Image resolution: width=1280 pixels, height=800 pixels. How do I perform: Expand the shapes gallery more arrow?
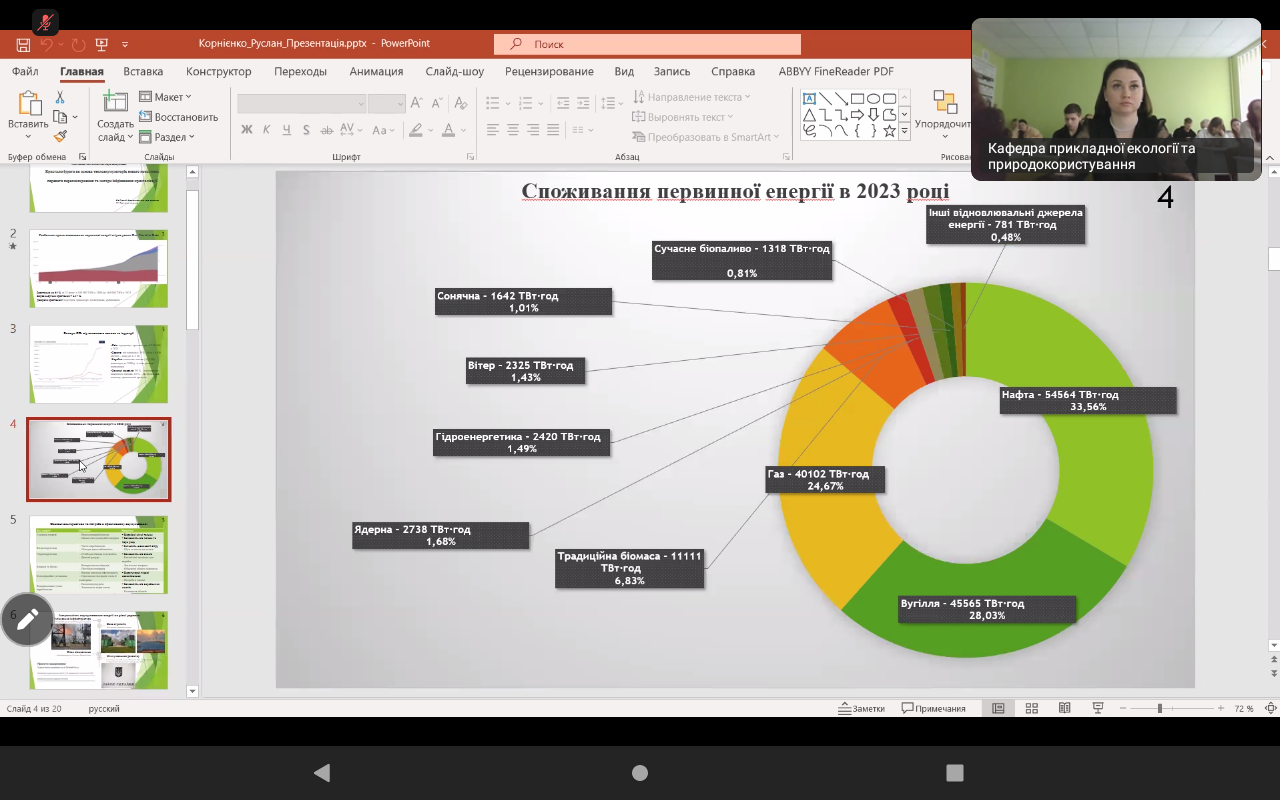(904, 131)
